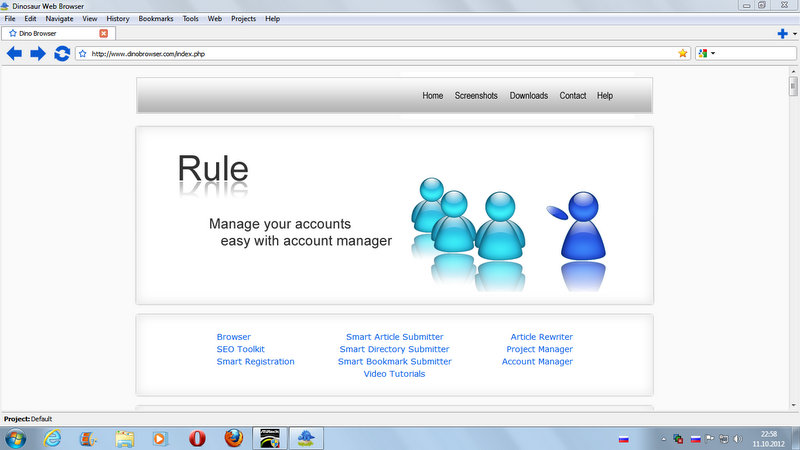This screenshot has height=450, width=800.
Task: Open Windows Start menu
Action: 15,438
